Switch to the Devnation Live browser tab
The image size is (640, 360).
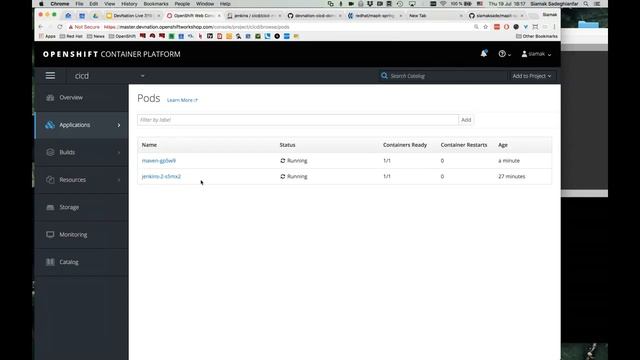pos(133,16)
